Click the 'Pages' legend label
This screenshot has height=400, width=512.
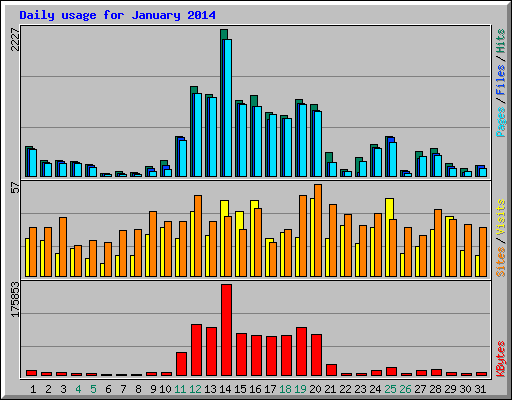click(x=501, y=122)
